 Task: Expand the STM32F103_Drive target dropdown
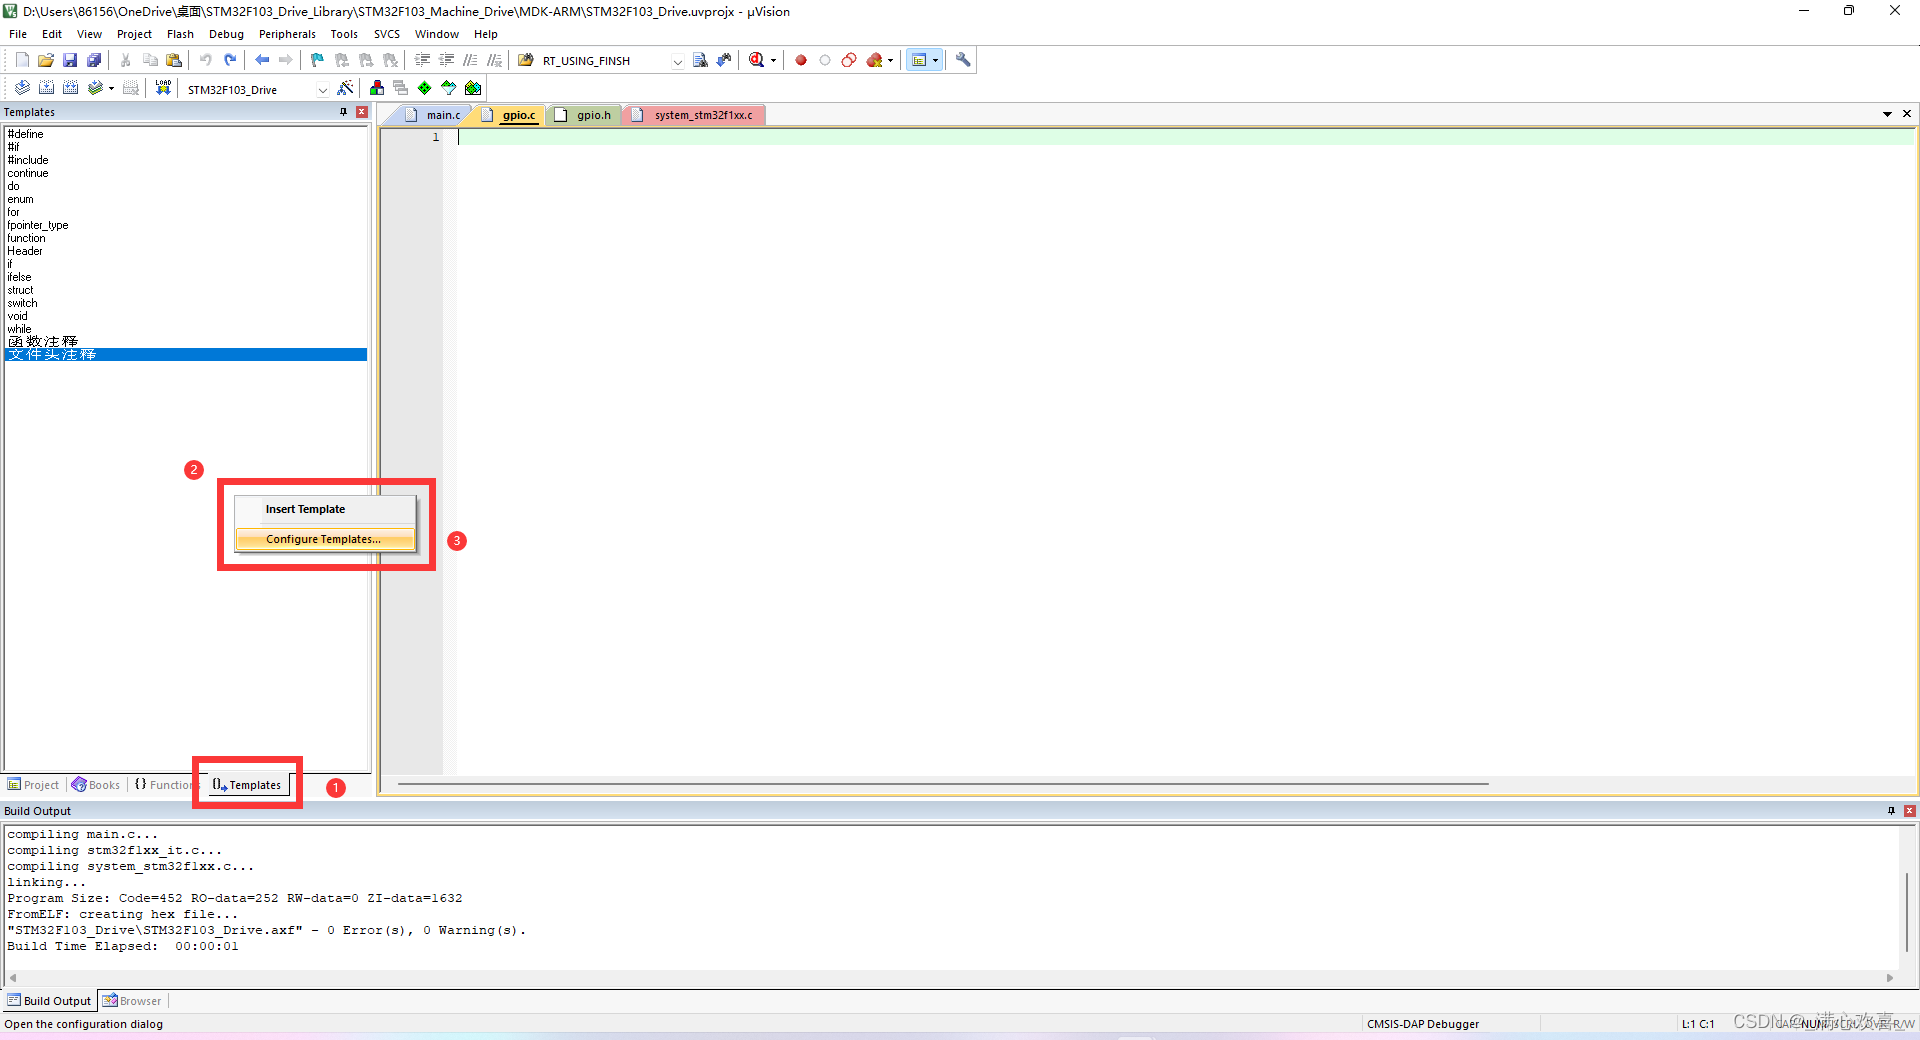pyautogui.click(x=322, y=89)
